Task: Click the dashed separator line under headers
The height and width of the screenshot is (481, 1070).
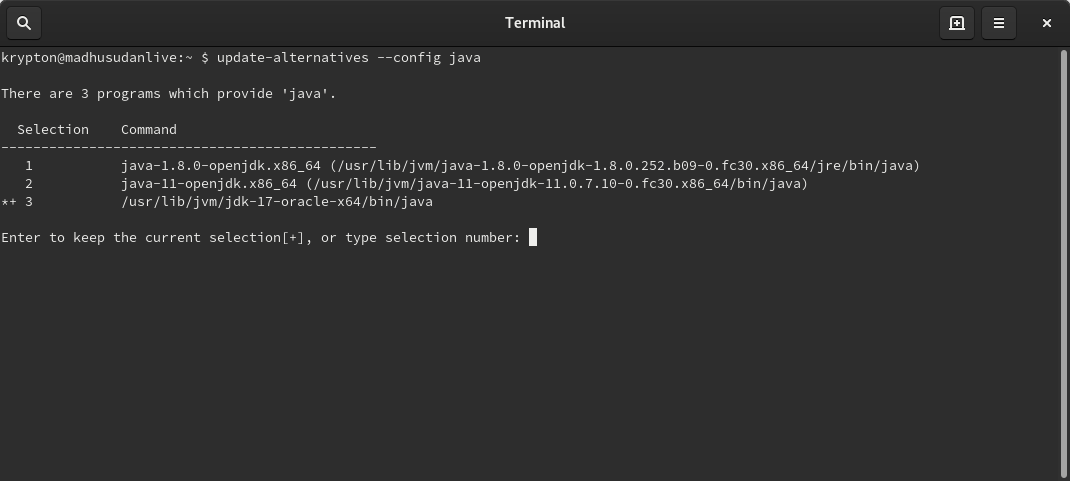Action: click(189, 147)
